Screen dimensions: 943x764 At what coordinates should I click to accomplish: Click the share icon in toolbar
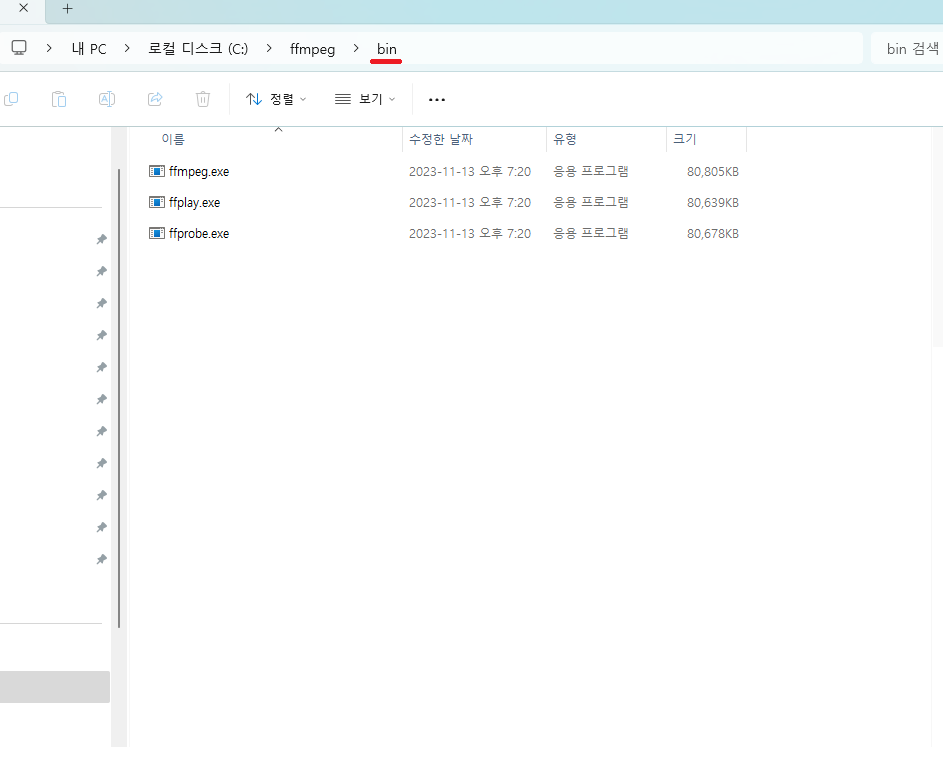coord(155,99)
